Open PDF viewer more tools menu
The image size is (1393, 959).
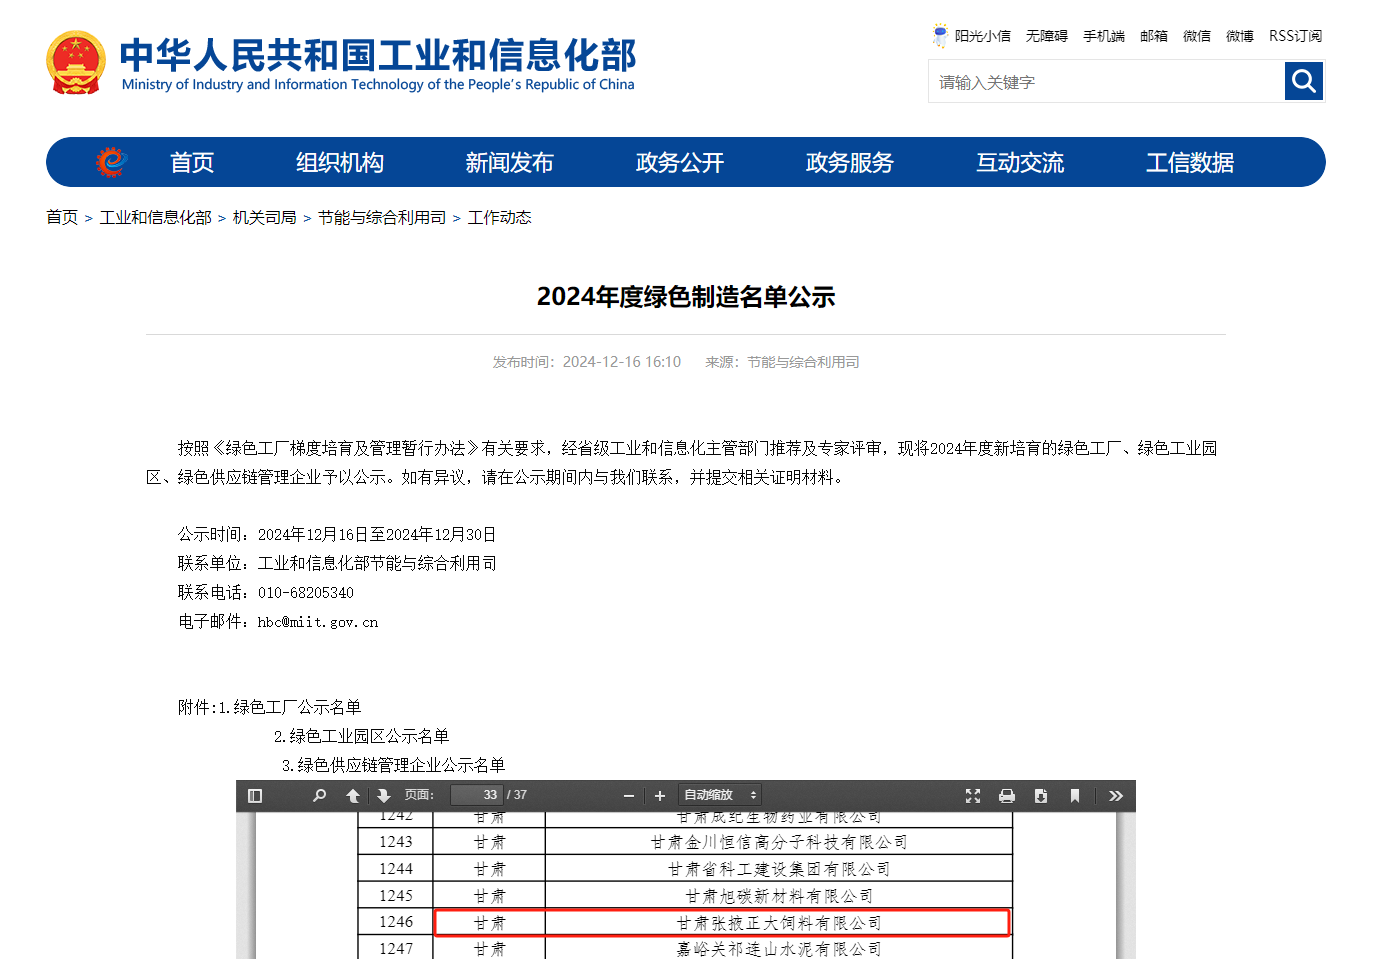pos(1116,796)
